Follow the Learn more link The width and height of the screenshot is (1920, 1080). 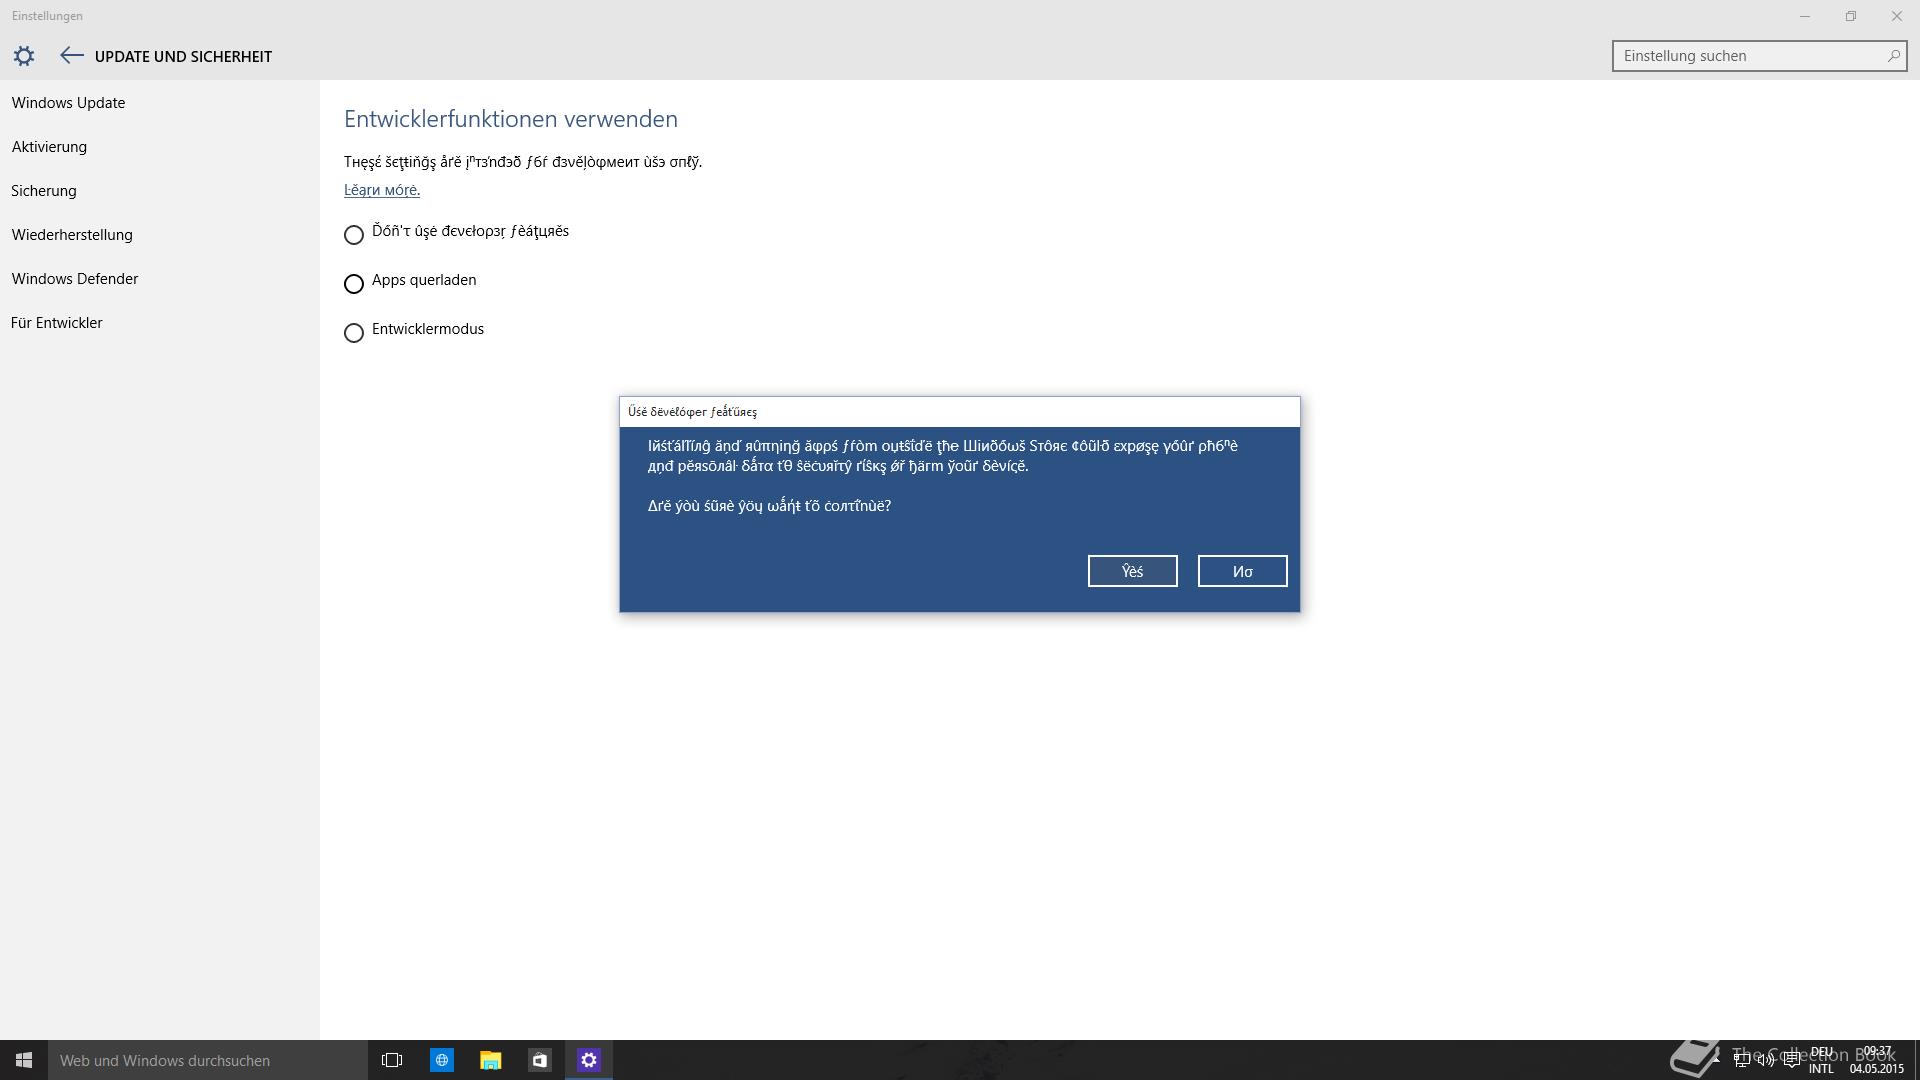point(382,190)
